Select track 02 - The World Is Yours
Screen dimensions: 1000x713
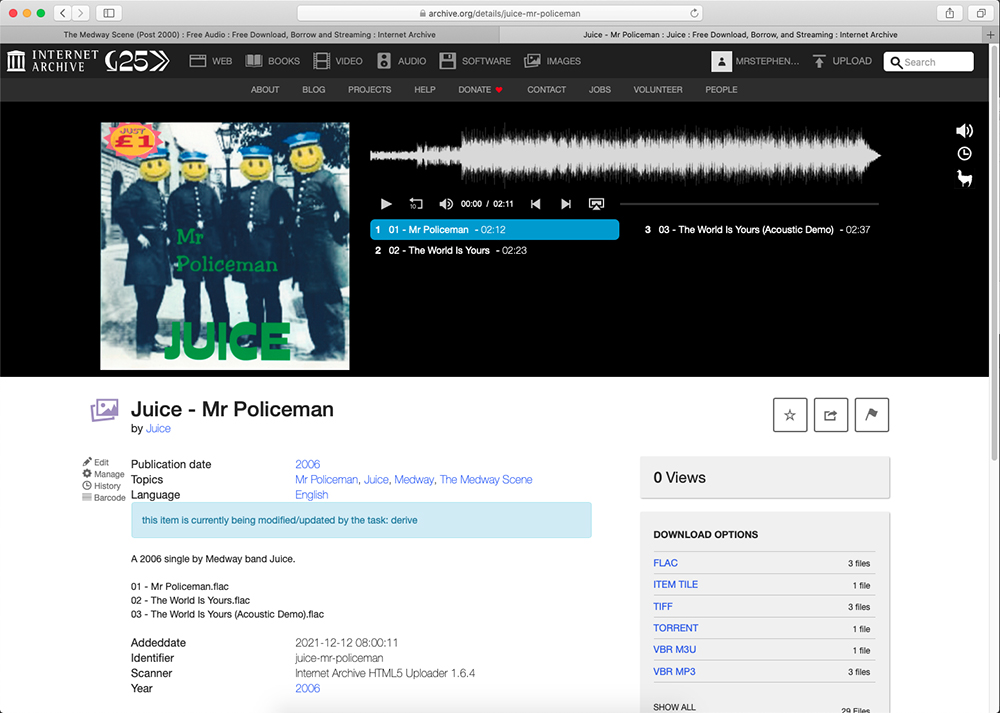[494, 251]
